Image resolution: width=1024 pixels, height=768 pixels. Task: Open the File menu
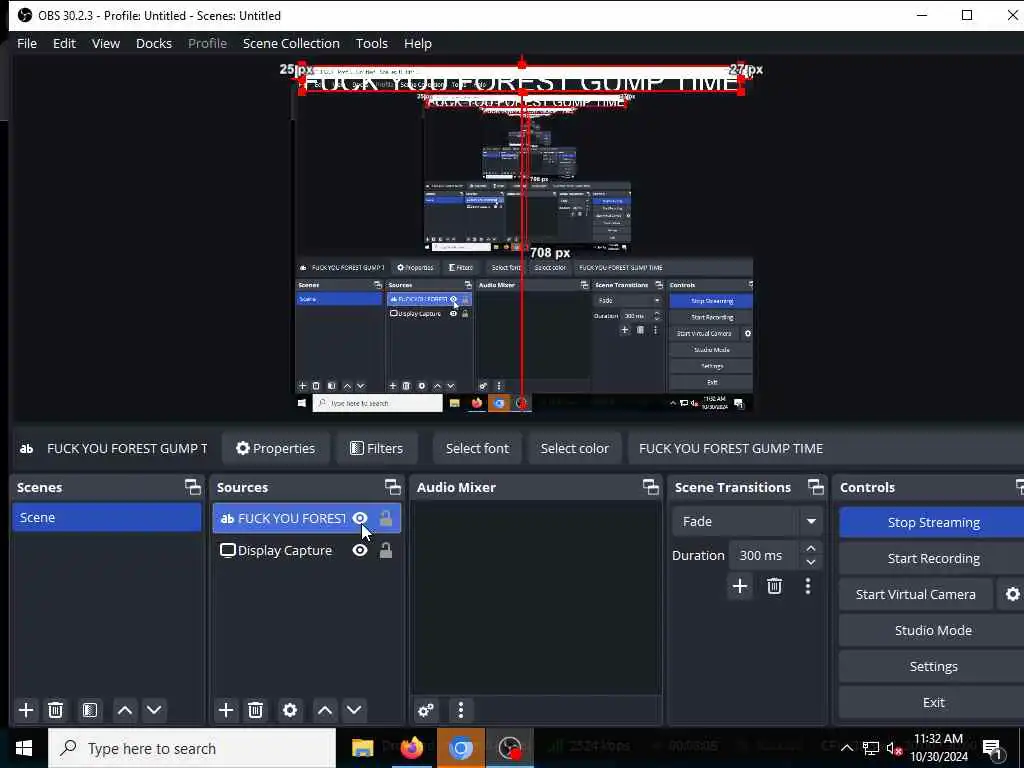(x=27, y=43)
